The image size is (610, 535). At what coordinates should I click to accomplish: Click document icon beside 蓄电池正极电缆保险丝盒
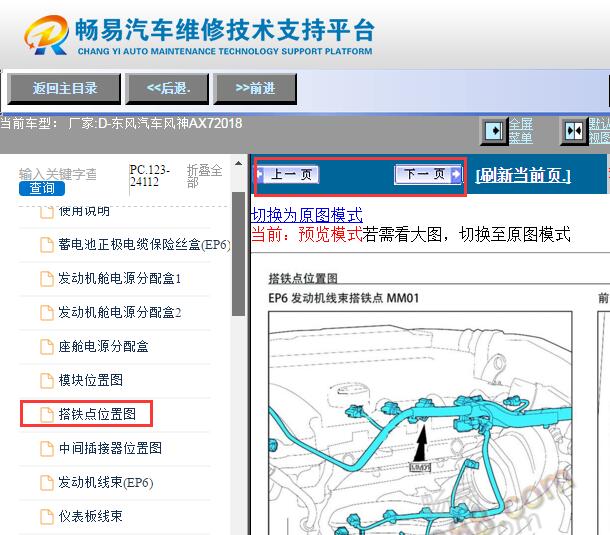(47, 245)
